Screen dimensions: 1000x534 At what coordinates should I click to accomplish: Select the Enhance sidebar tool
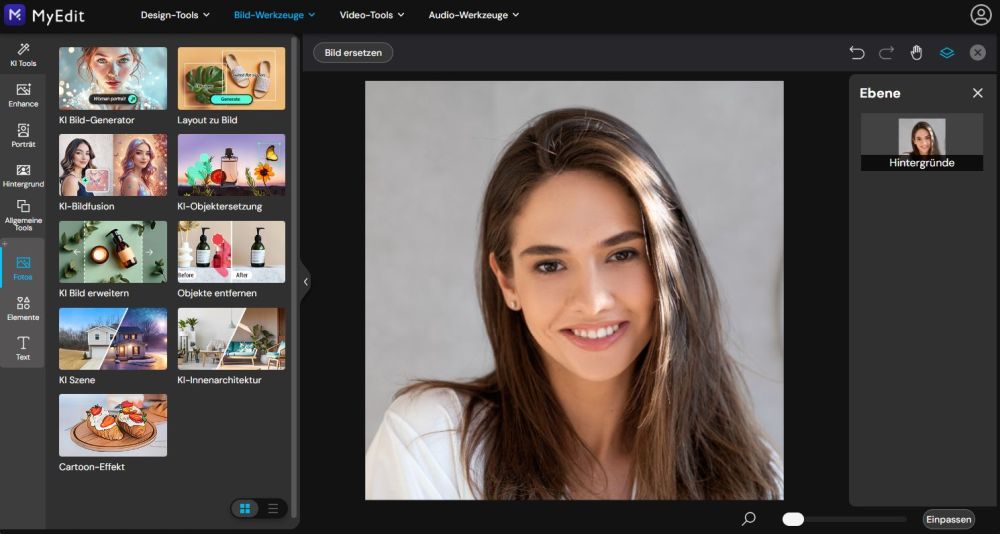[23, 95]
